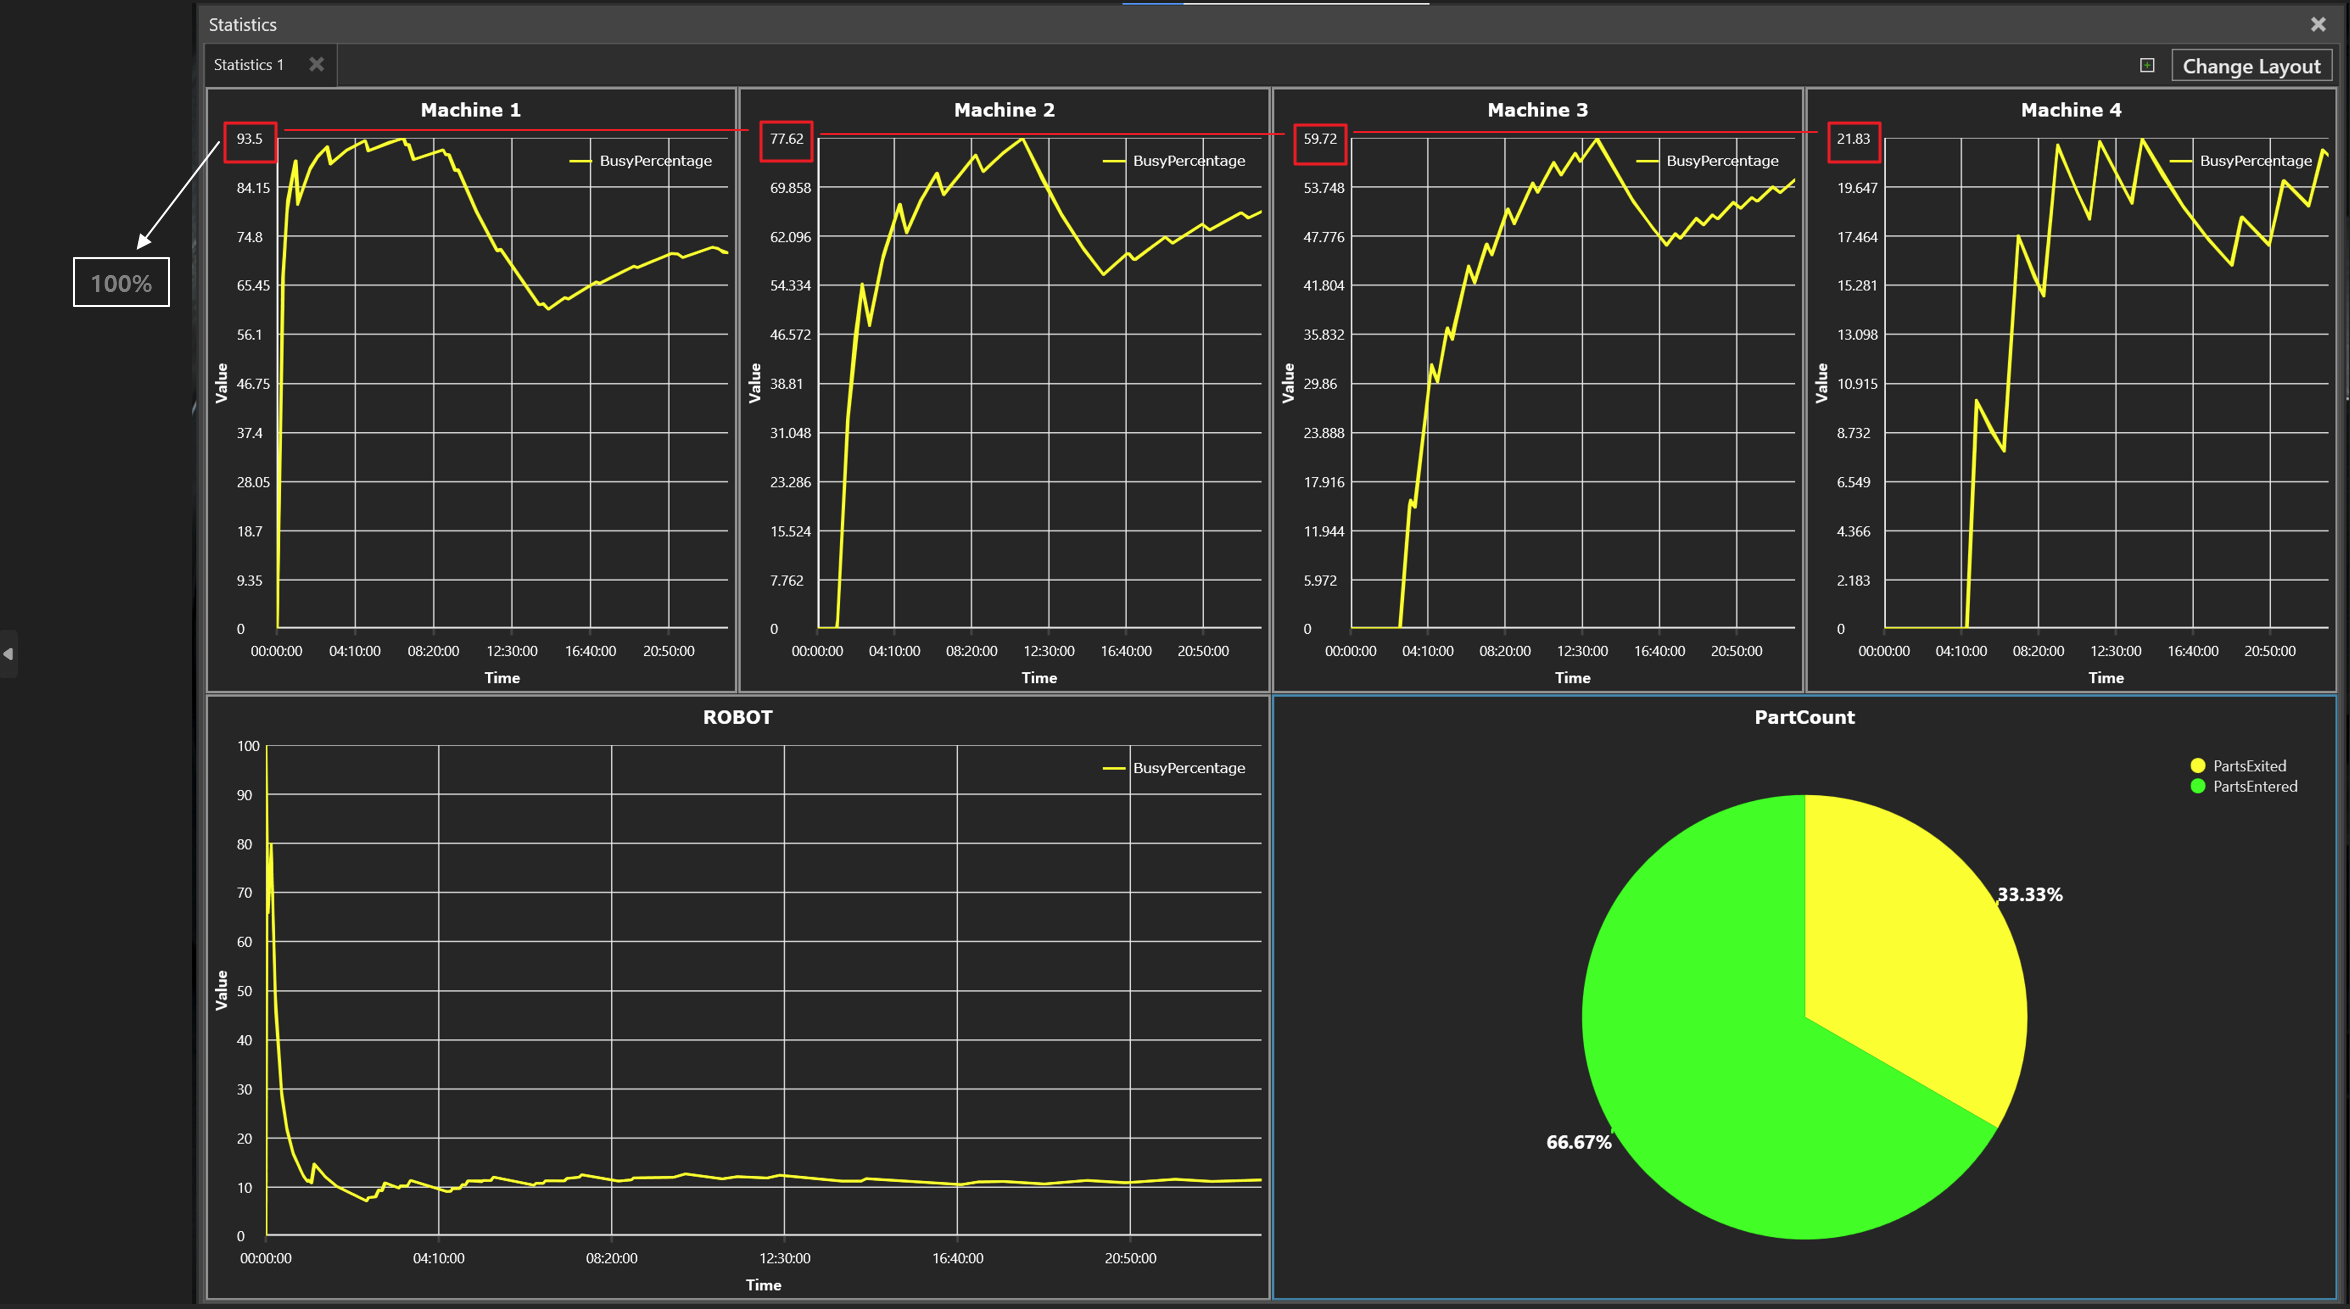Click ROBOT chart BusyPercentage legend entry
The height and width of the screenshot is (1309, 2350).
1188,768
